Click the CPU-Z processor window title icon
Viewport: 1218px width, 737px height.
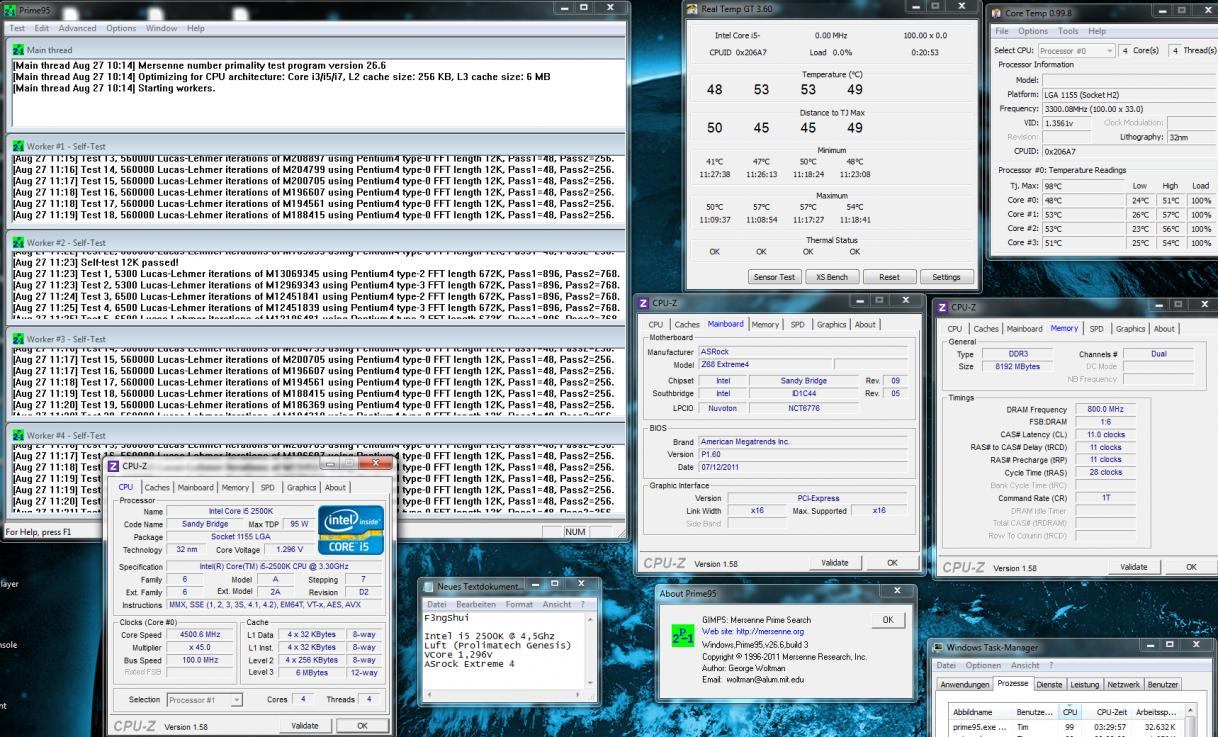point(113,467)
